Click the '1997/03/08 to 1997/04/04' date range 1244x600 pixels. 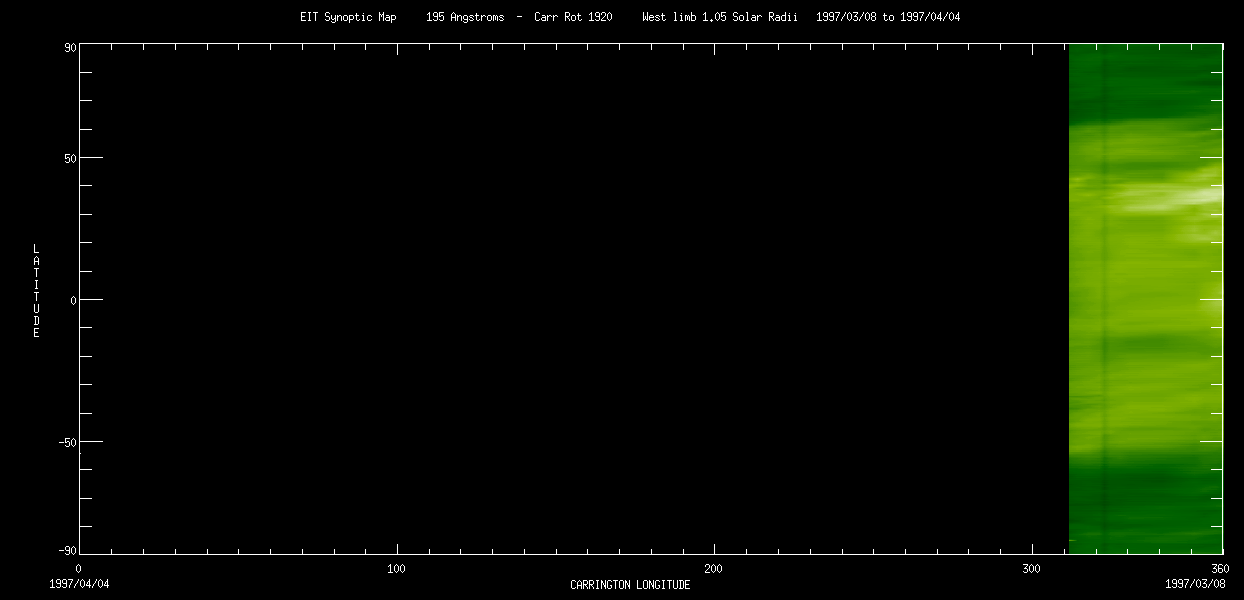(x=888, y=17)
